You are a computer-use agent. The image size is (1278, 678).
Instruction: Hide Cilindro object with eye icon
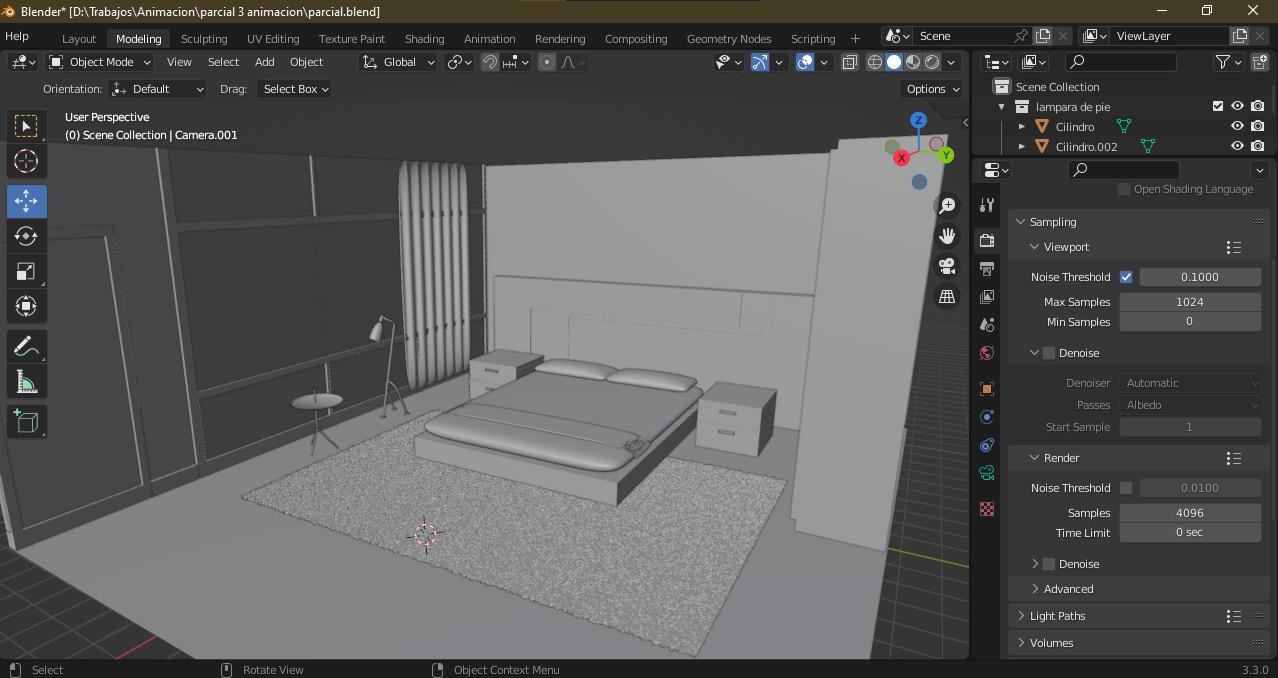[1237, 127]
